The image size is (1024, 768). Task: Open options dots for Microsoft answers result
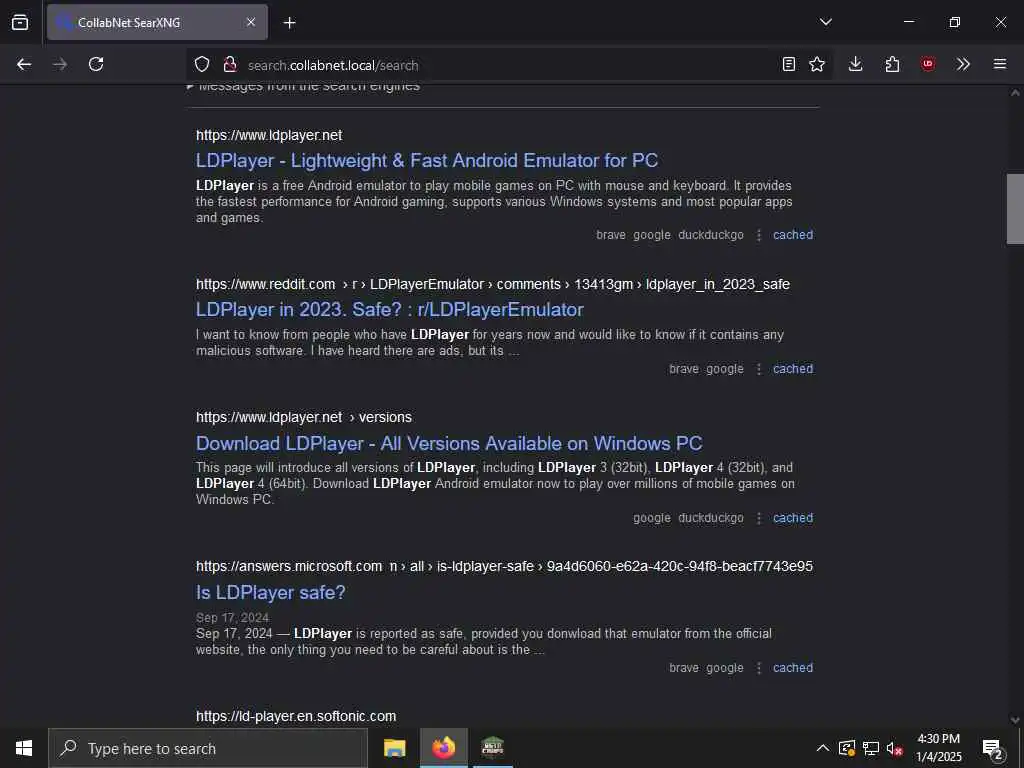pyautogui.click(x=759, y=668)
